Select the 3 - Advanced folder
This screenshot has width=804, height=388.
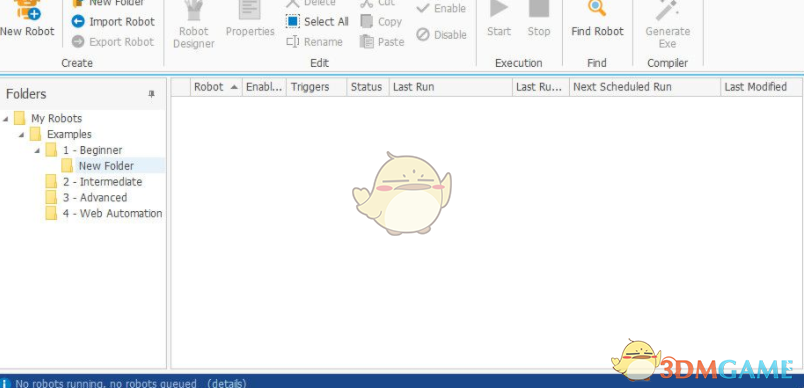click(x=95, y=197)
